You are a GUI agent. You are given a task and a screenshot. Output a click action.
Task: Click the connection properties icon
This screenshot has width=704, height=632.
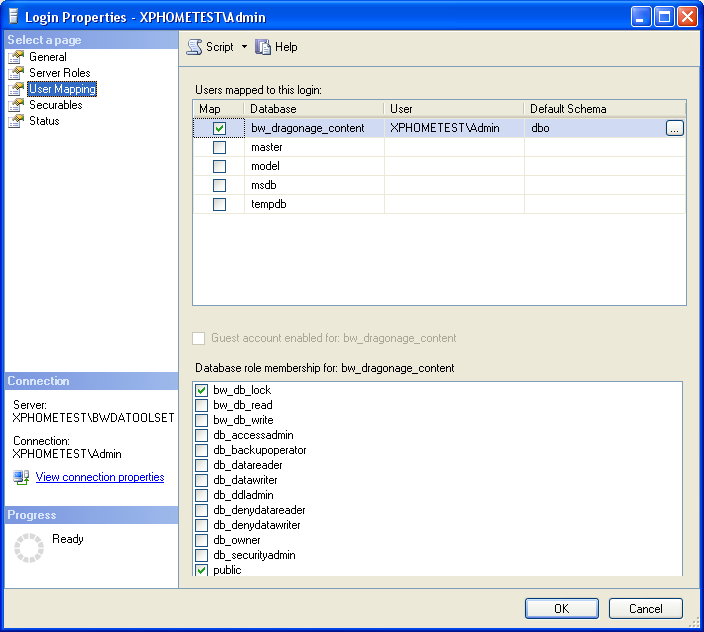click(21, 478)
